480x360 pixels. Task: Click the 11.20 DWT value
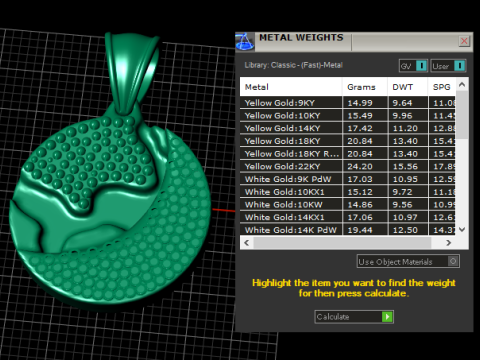coord(405,128)
